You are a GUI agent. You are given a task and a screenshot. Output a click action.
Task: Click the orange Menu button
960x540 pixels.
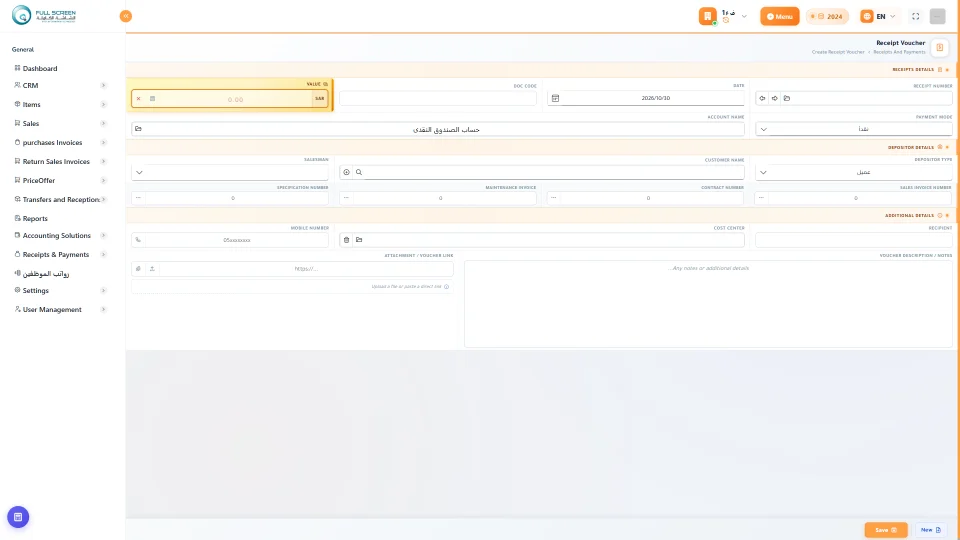click(779, 17)
